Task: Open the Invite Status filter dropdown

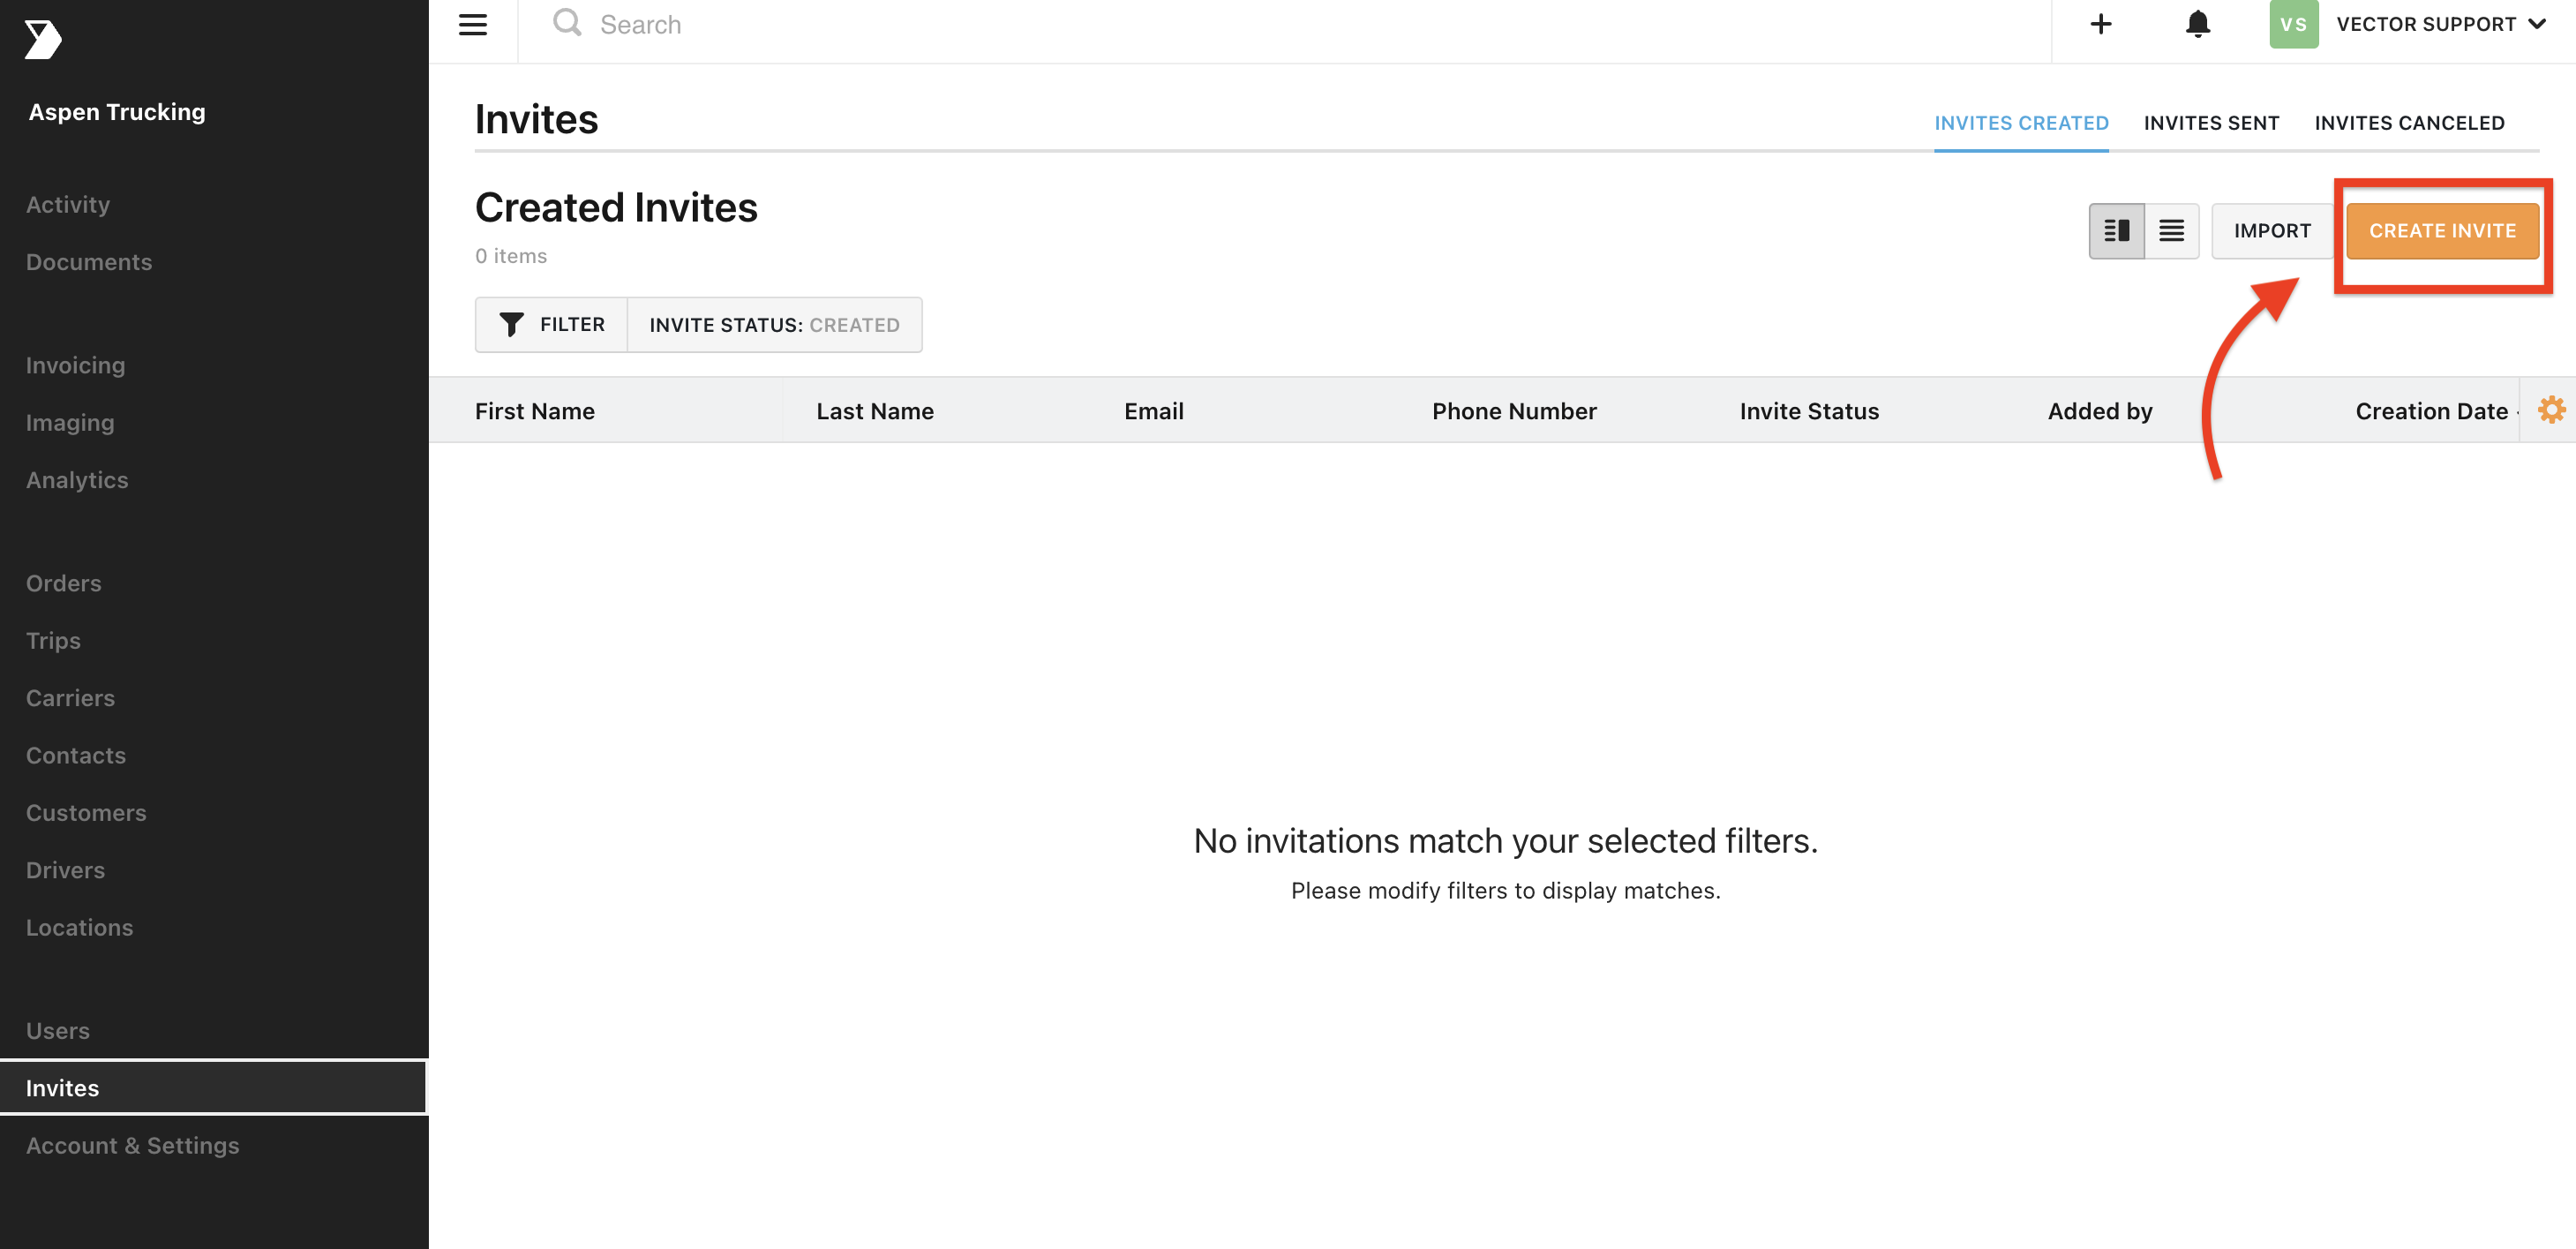Action: pos(774,325)
